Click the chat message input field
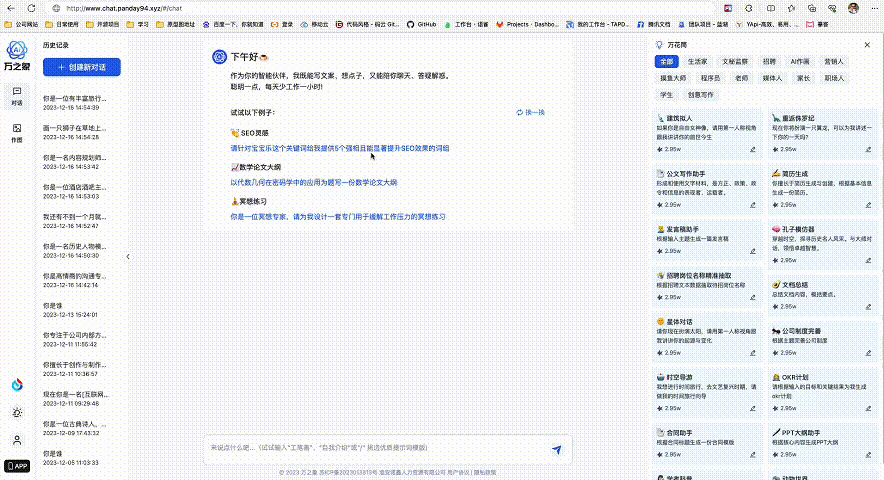The image size is (884, 480). 375,449
